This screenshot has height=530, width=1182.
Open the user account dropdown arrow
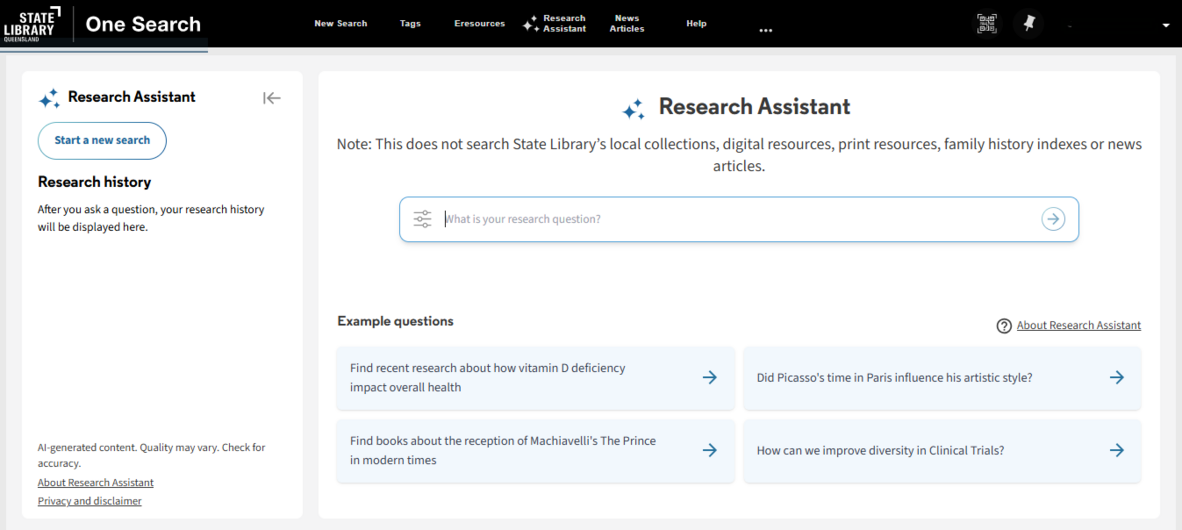1166,25
